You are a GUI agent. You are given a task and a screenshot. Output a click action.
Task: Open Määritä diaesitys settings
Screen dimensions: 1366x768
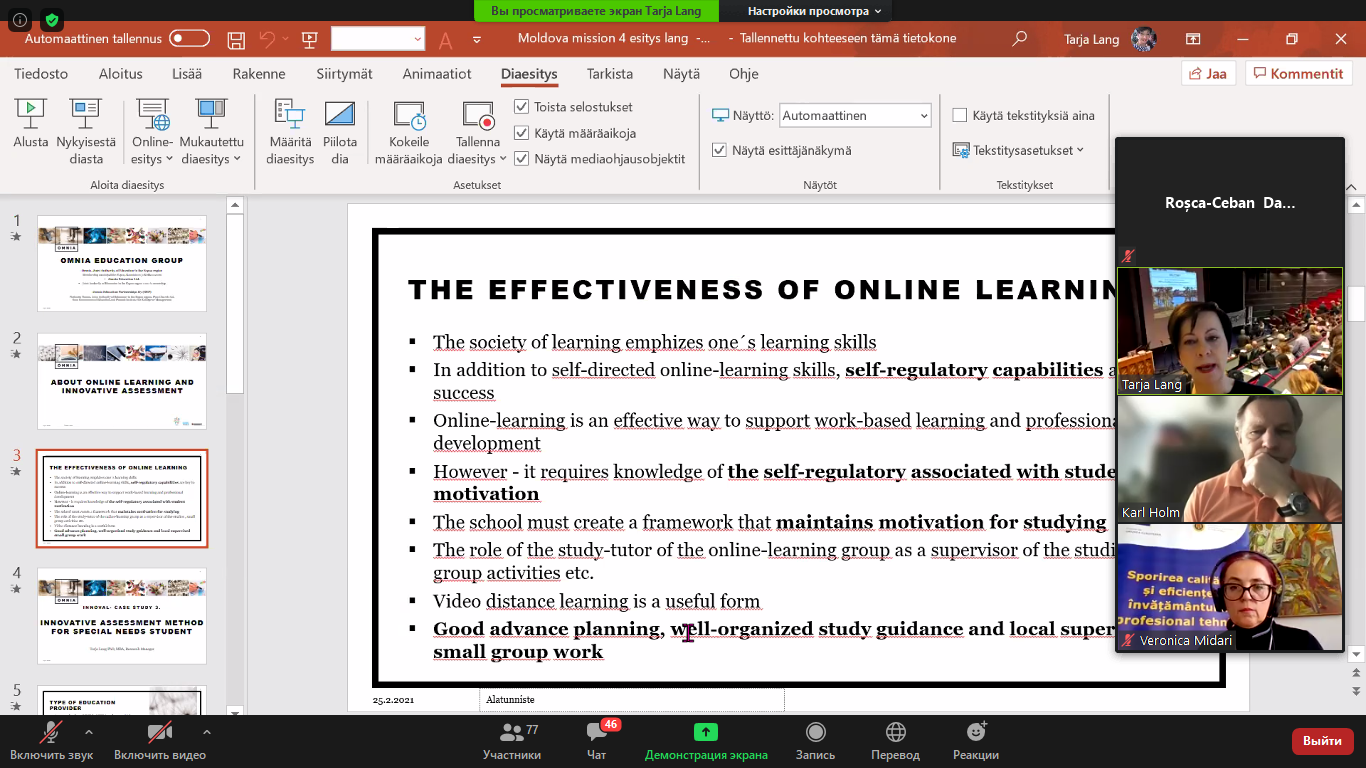pos(289,115)
